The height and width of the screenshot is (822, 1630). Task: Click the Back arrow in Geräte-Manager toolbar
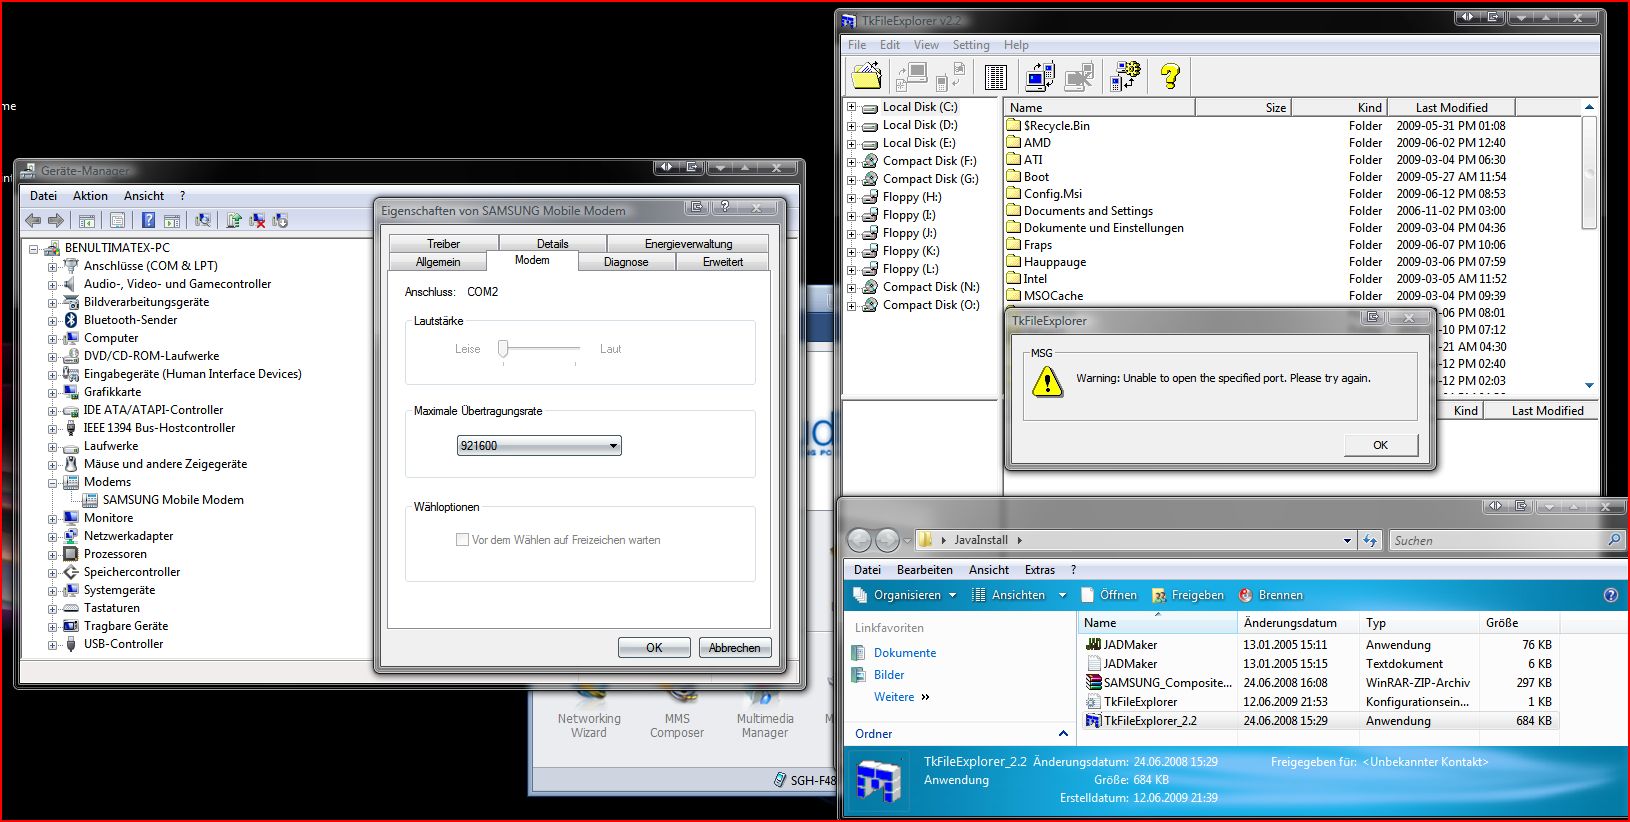33,220
